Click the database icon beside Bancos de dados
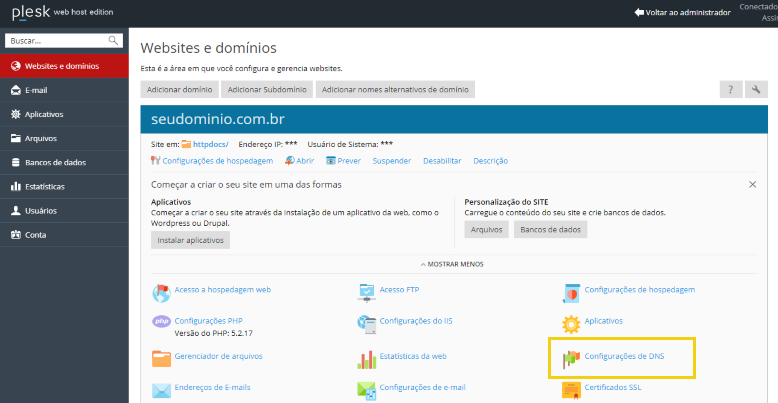This screenshot has width=778, height=403. 15,162
